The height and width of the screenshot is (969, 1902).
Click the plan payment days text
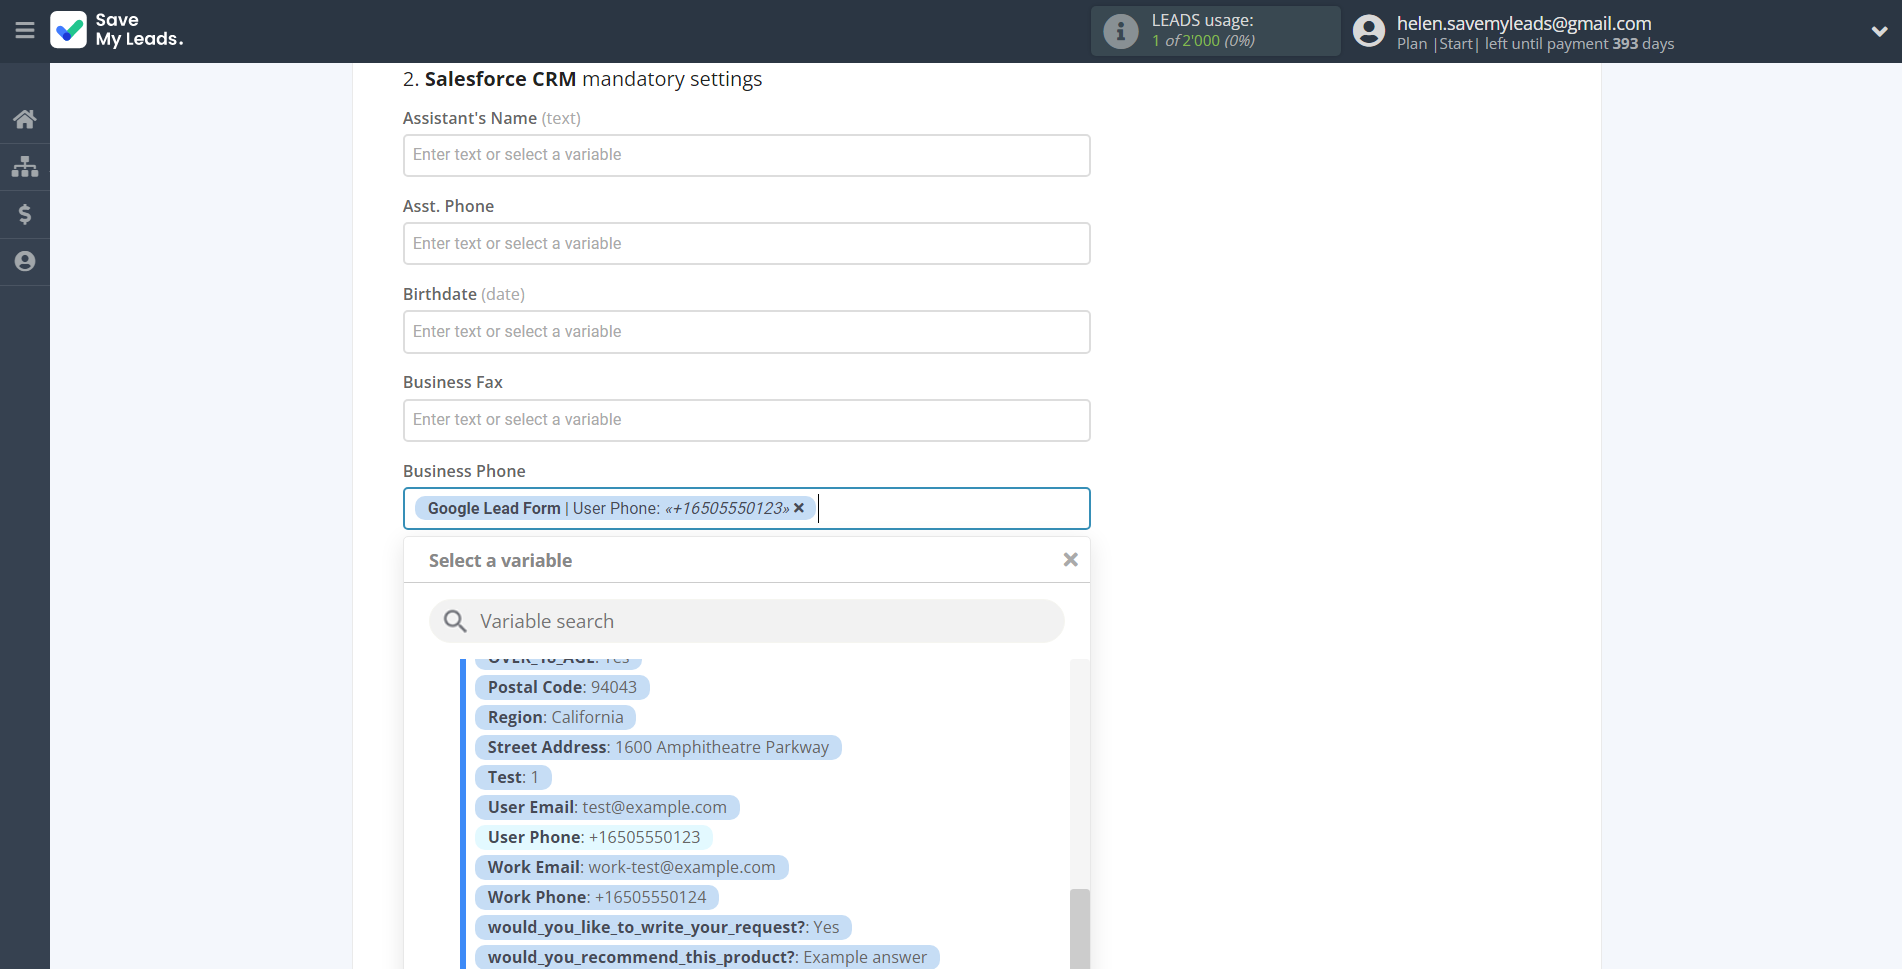pyautogui.click(x=1535, y=44)
